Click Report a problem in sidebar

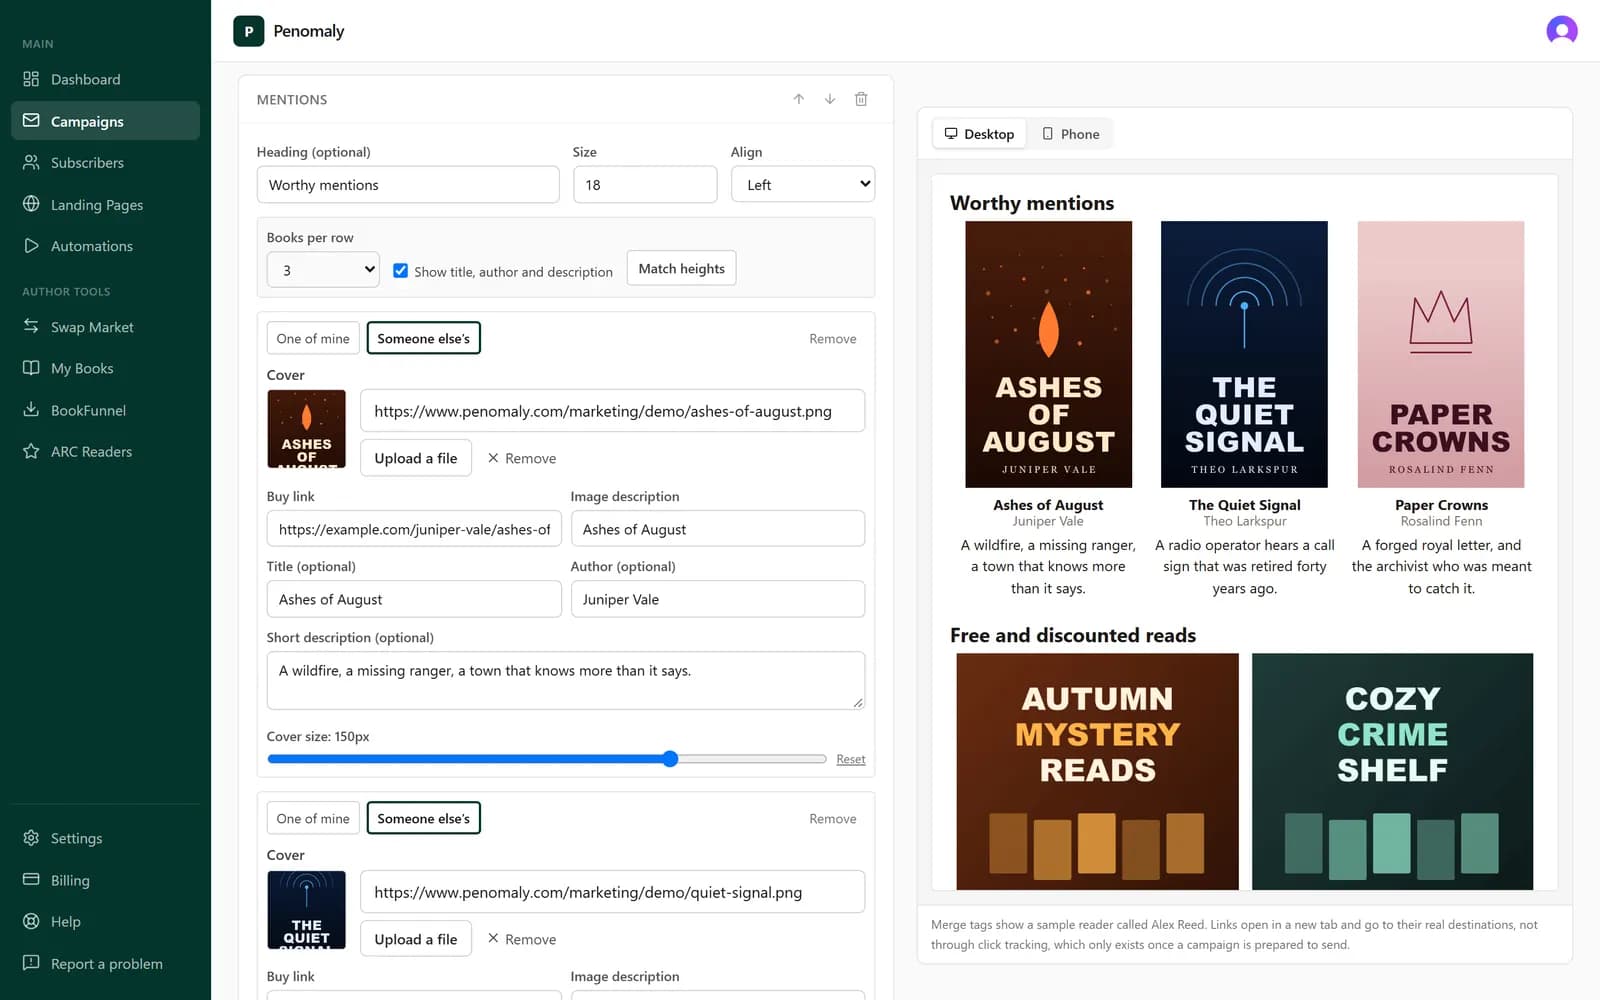click(x=105, y=963)
